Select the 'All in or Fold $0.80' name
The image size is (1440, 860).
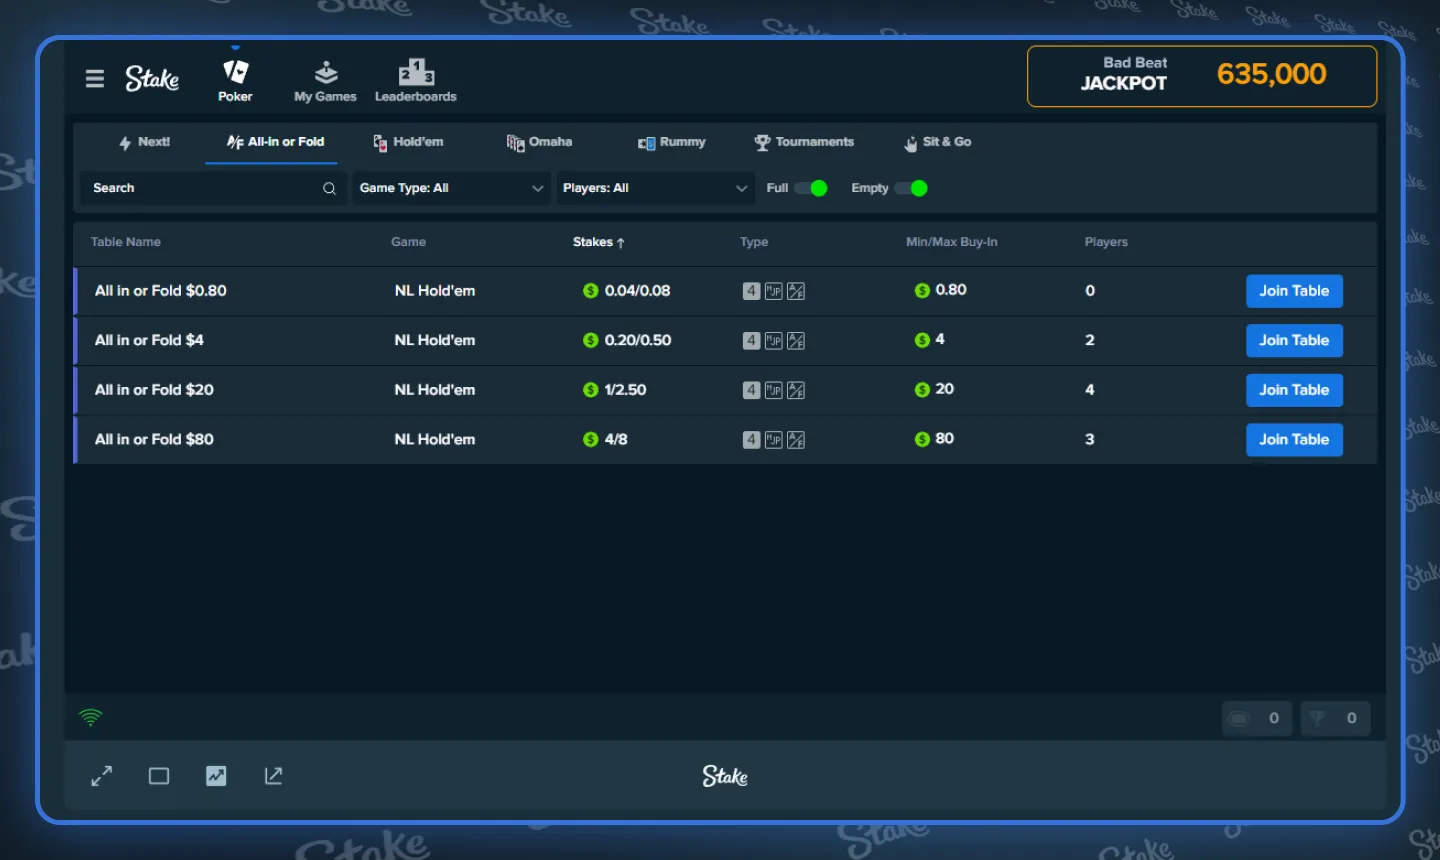160,291
